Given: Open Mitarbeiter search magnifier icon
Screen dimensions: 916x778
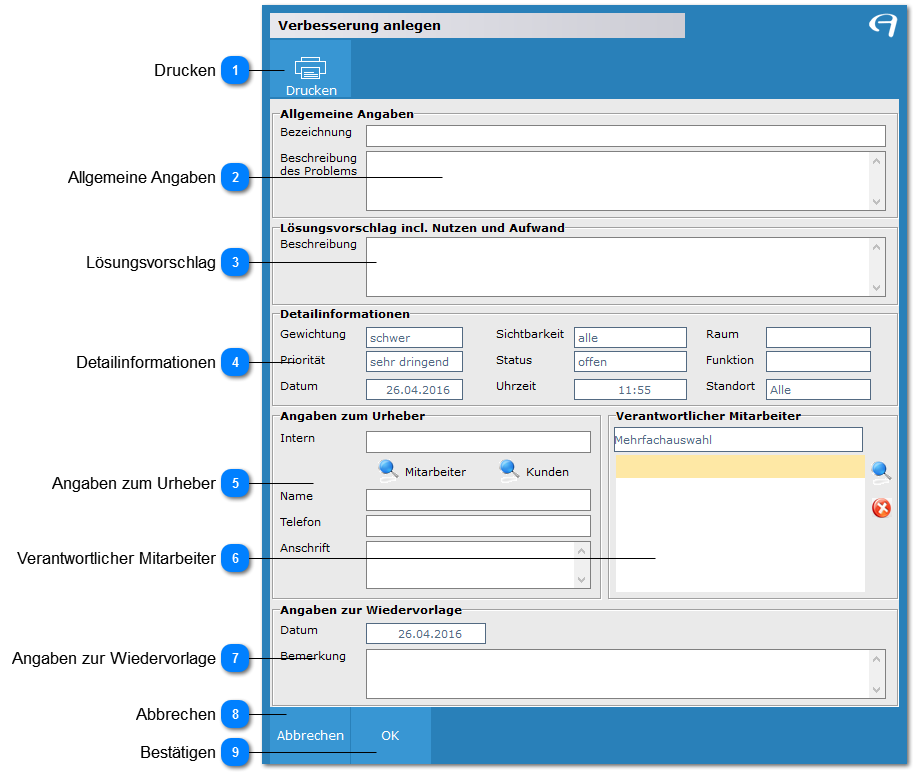Looking at the screenshot, I should click(x=388, y=471).
